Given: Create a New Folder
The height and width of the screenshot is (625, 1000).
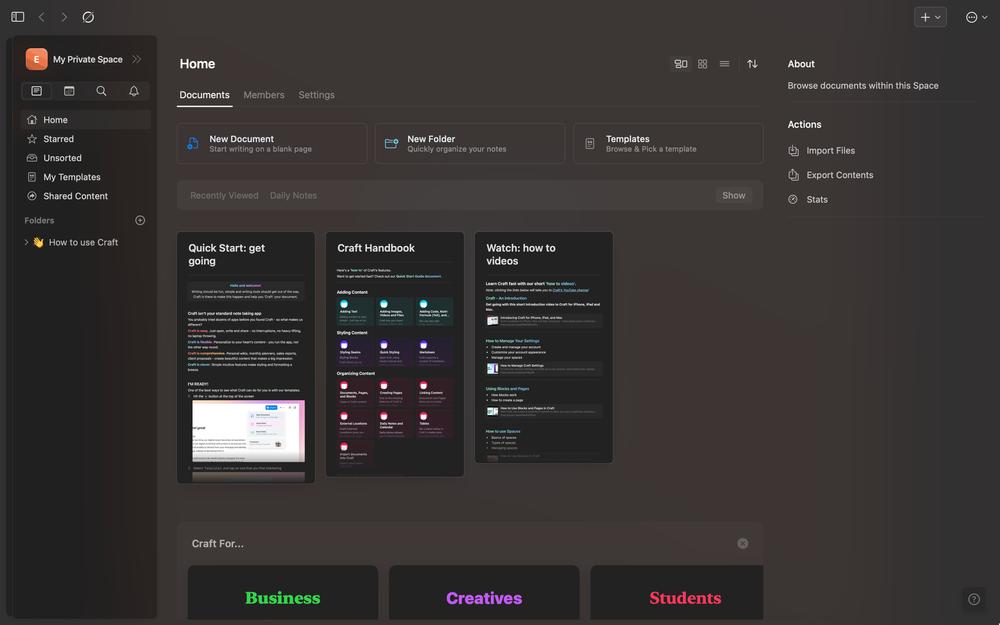Looking at the screenshot, I should click(x=470, y=143).
